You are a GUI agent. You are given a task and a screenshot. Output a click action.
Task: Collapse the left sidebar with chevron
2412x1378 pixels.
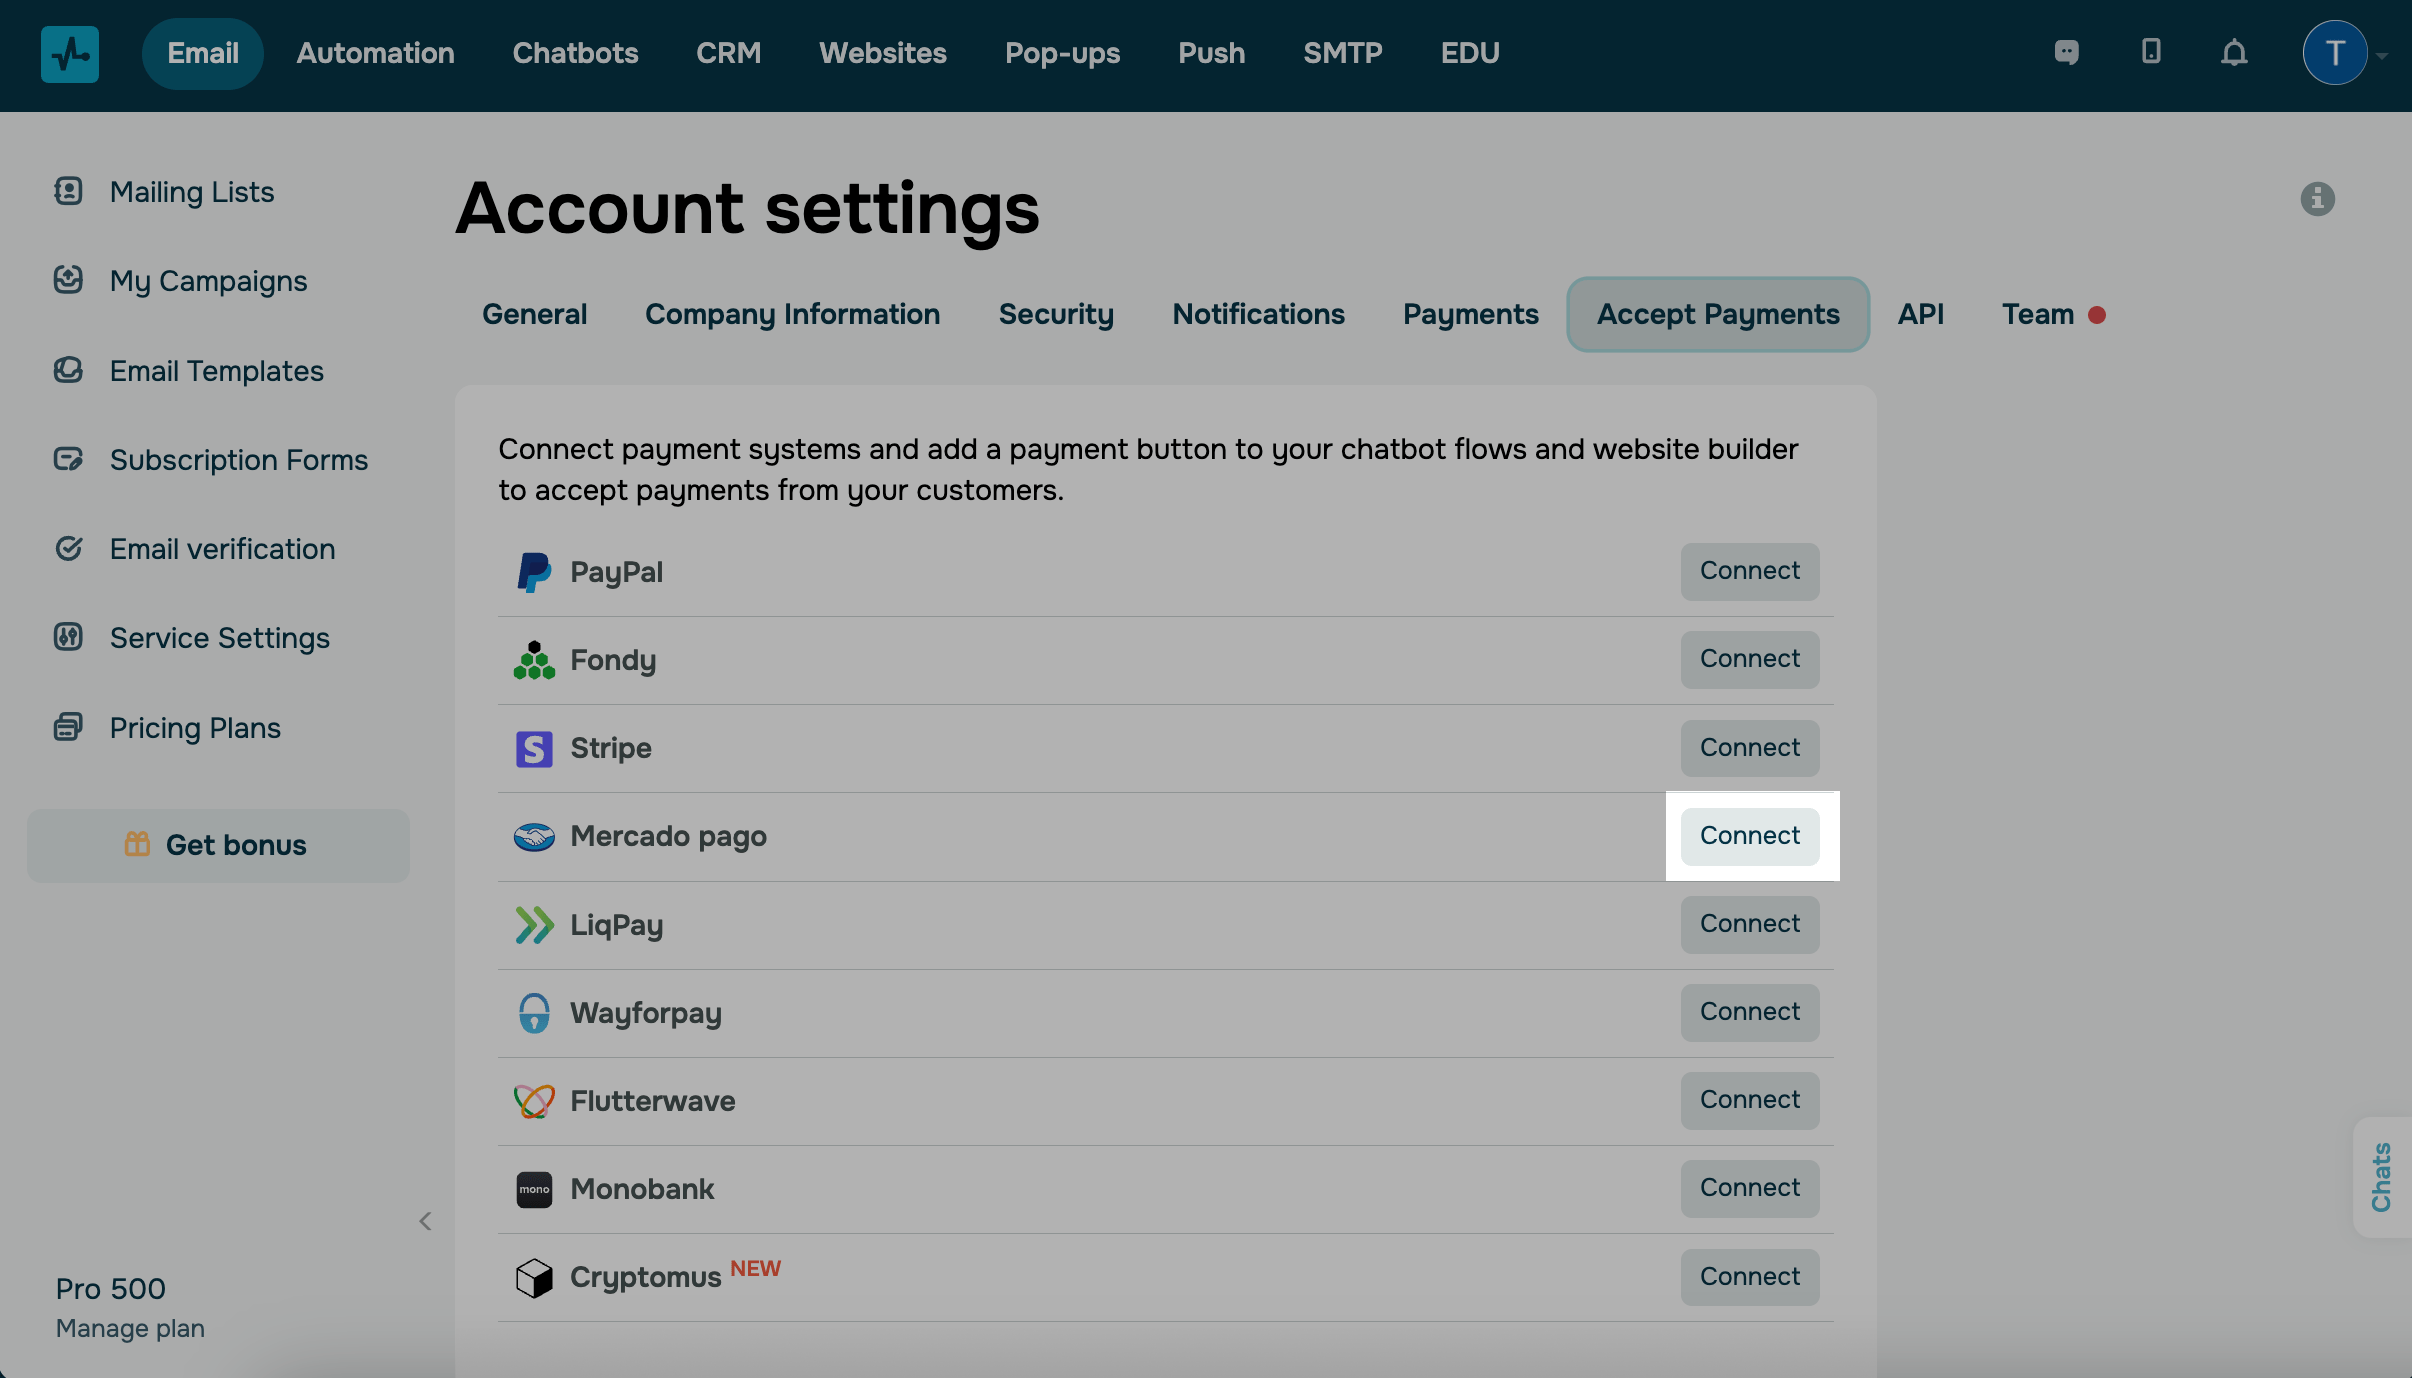tap(425, 1221)
